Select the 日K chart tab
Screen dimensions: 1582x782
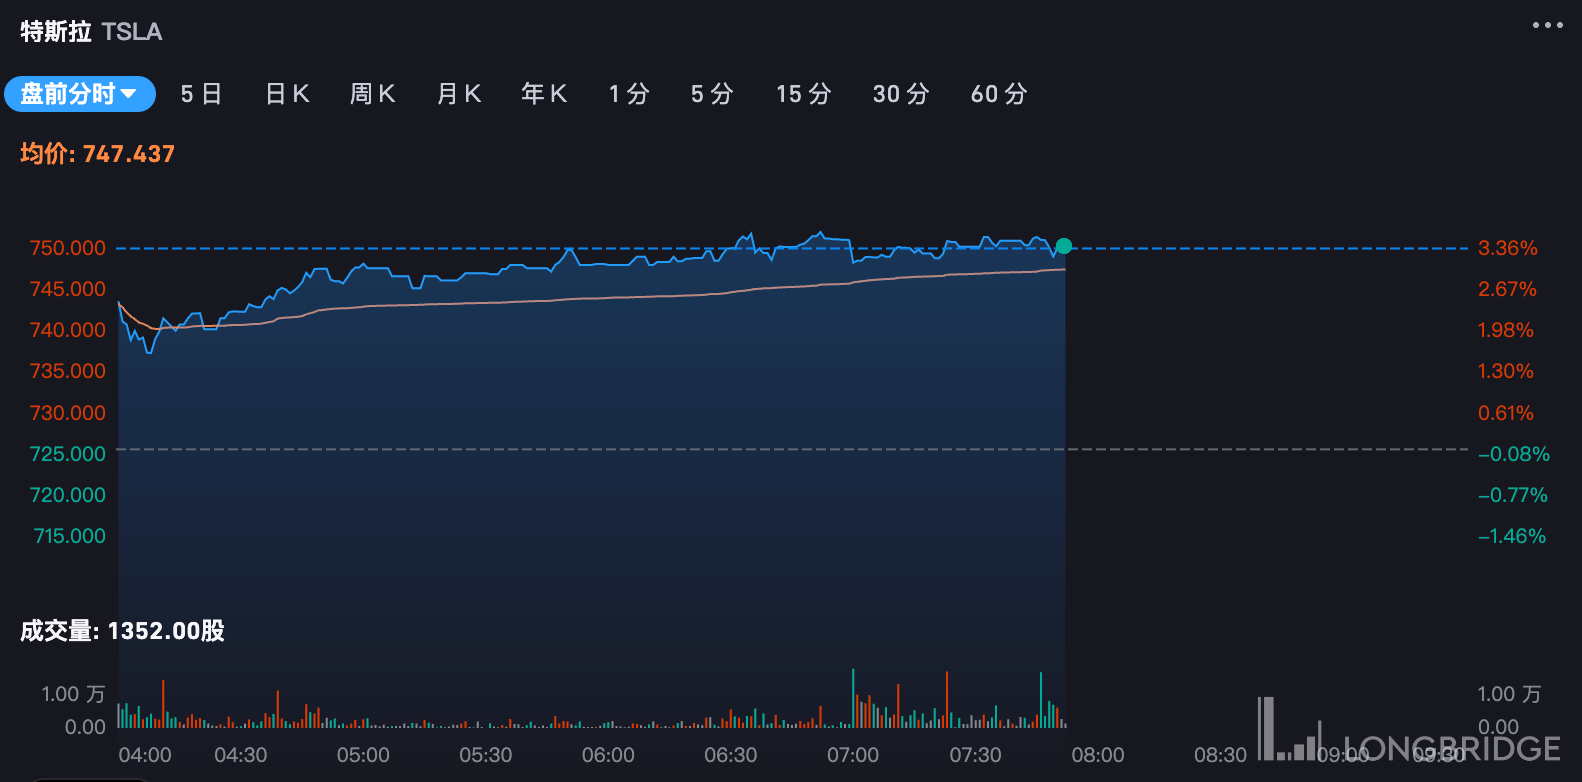pos(287,94)
